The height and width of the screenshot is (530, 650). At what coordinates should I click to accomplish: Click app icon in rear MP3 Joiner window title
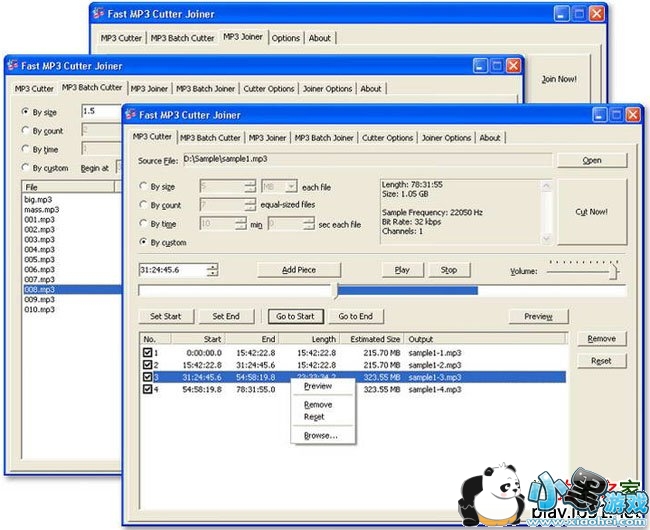click(99, 14)
